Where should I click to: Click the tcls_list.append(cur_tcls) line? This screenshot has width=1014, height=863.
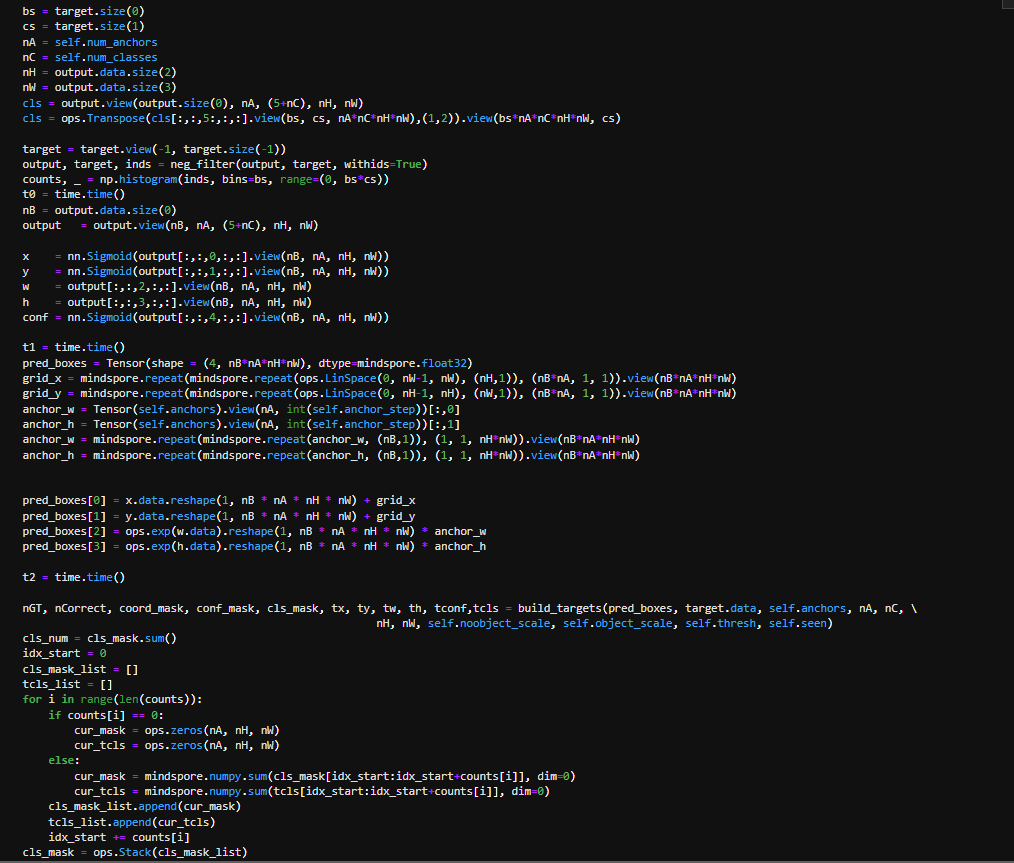131,822
